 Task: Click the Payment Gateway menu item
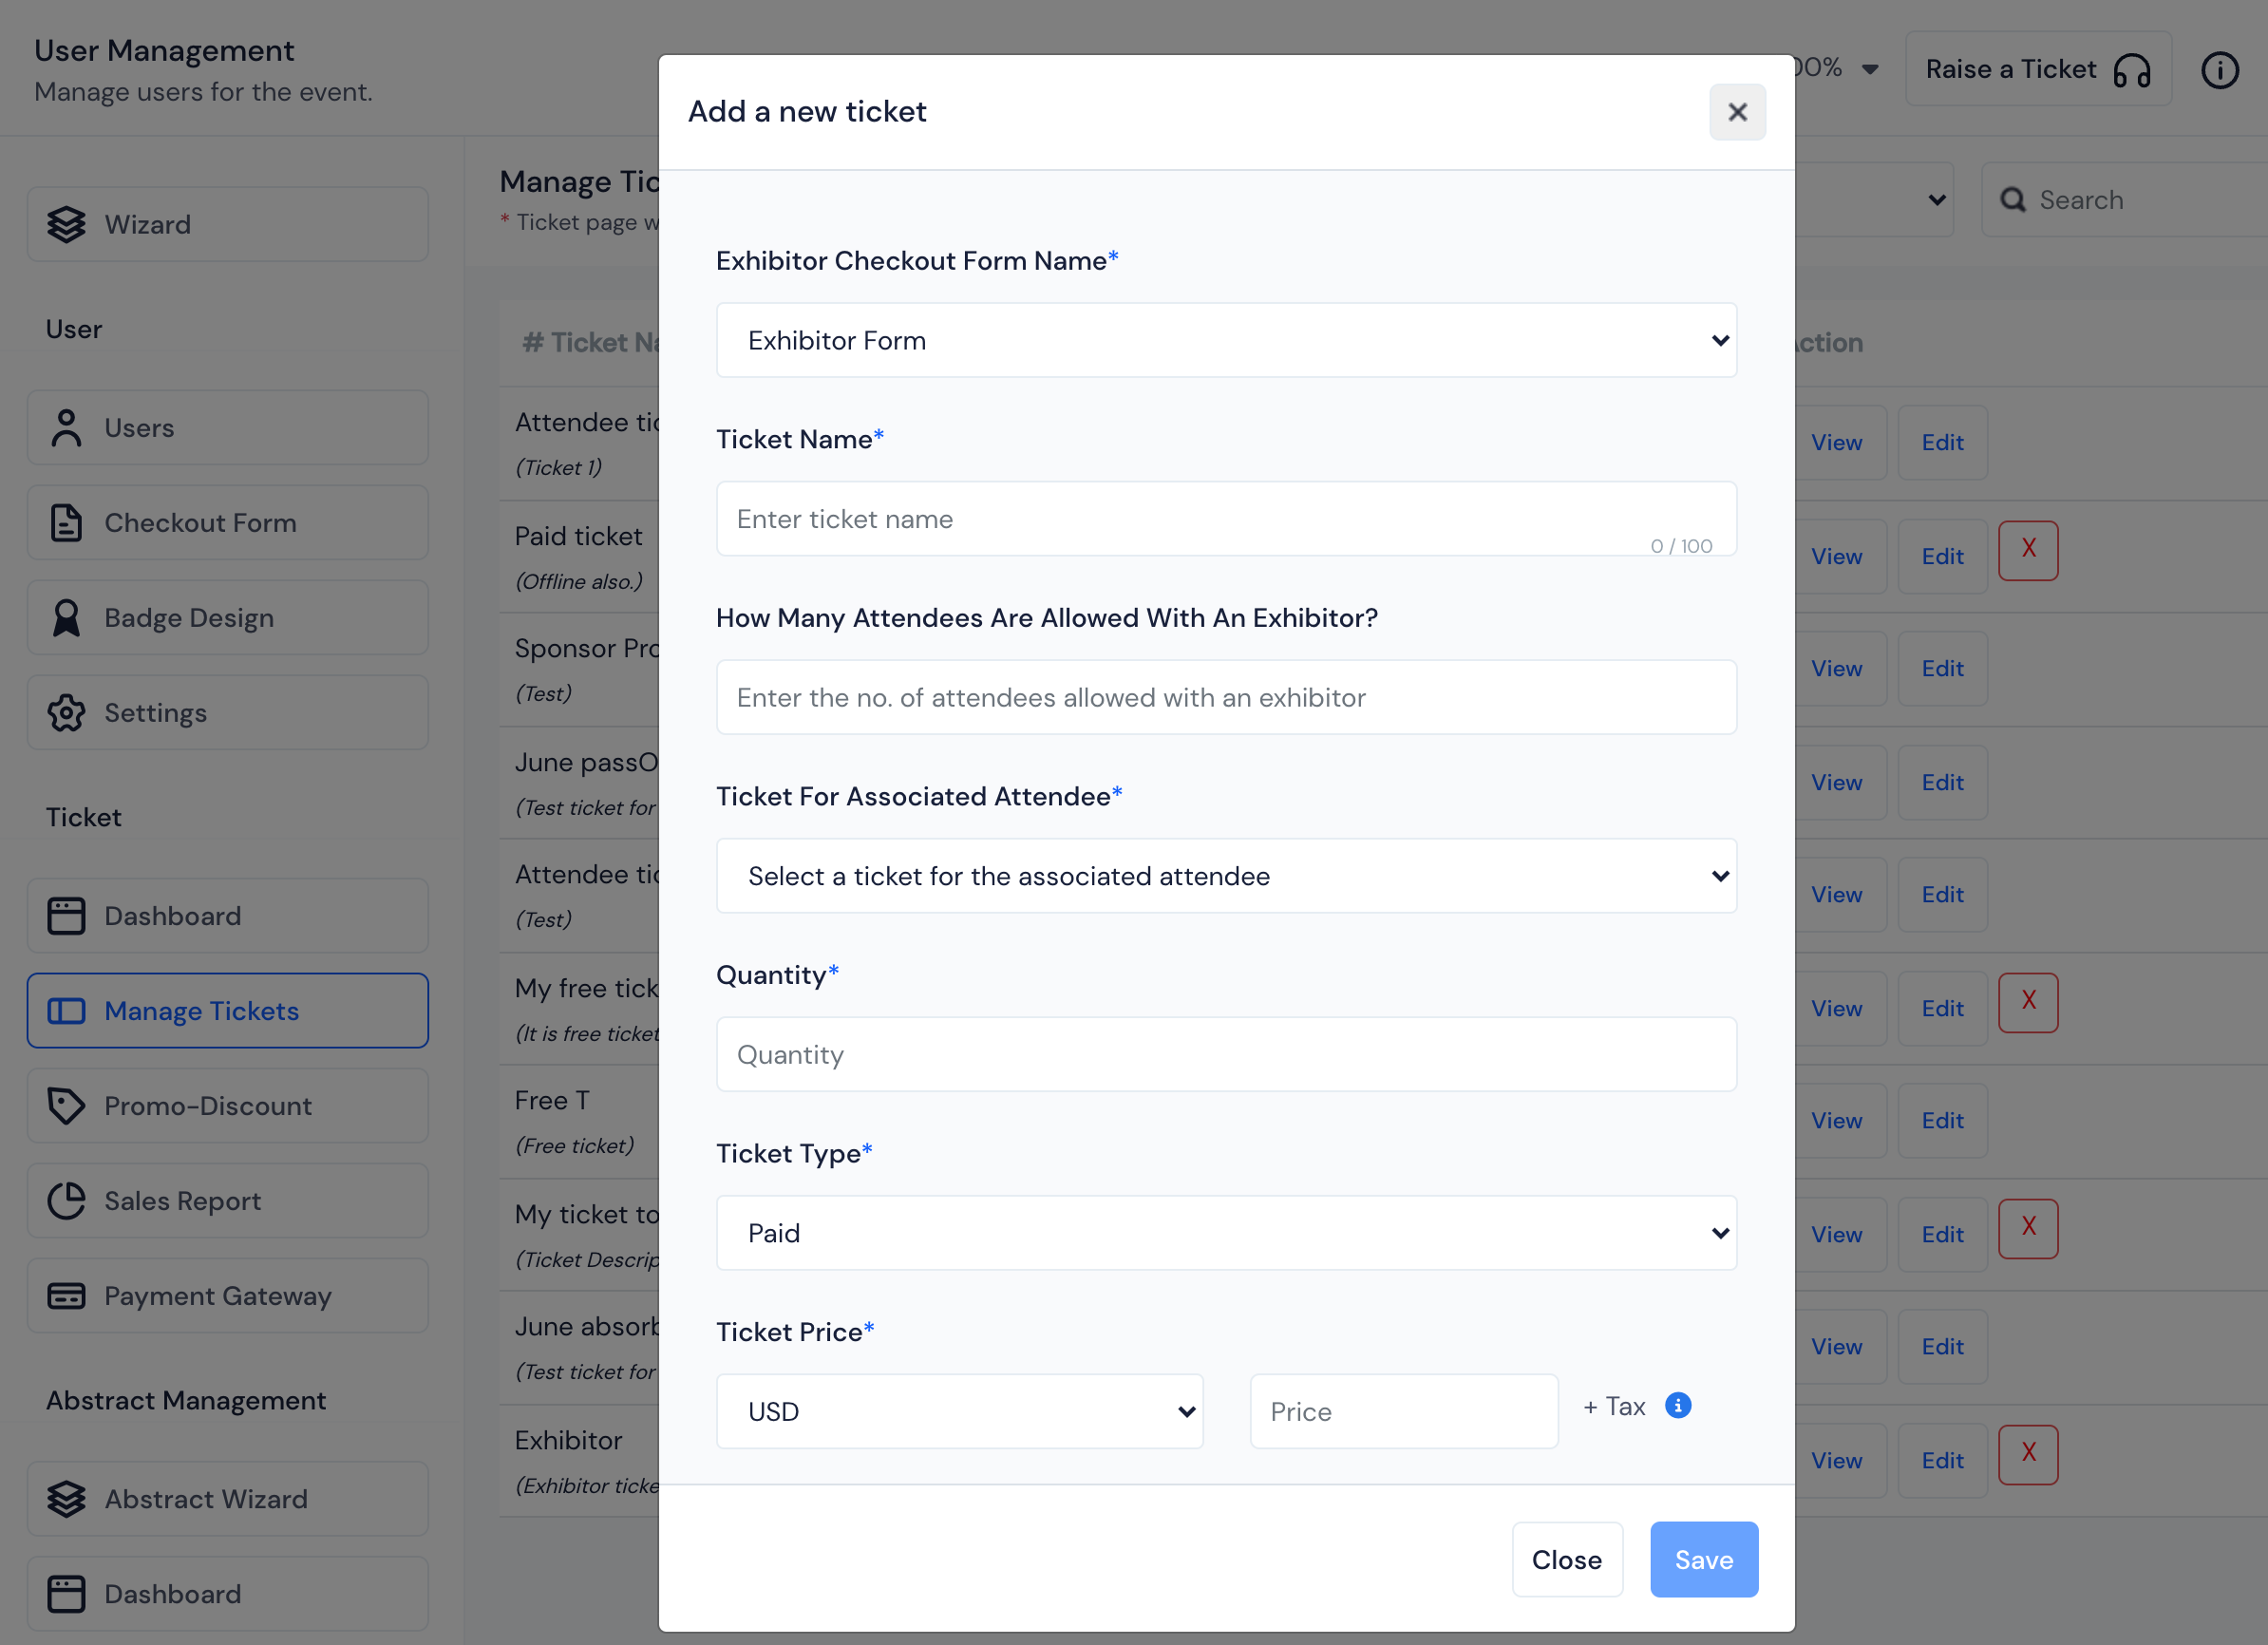(218, 1295)
